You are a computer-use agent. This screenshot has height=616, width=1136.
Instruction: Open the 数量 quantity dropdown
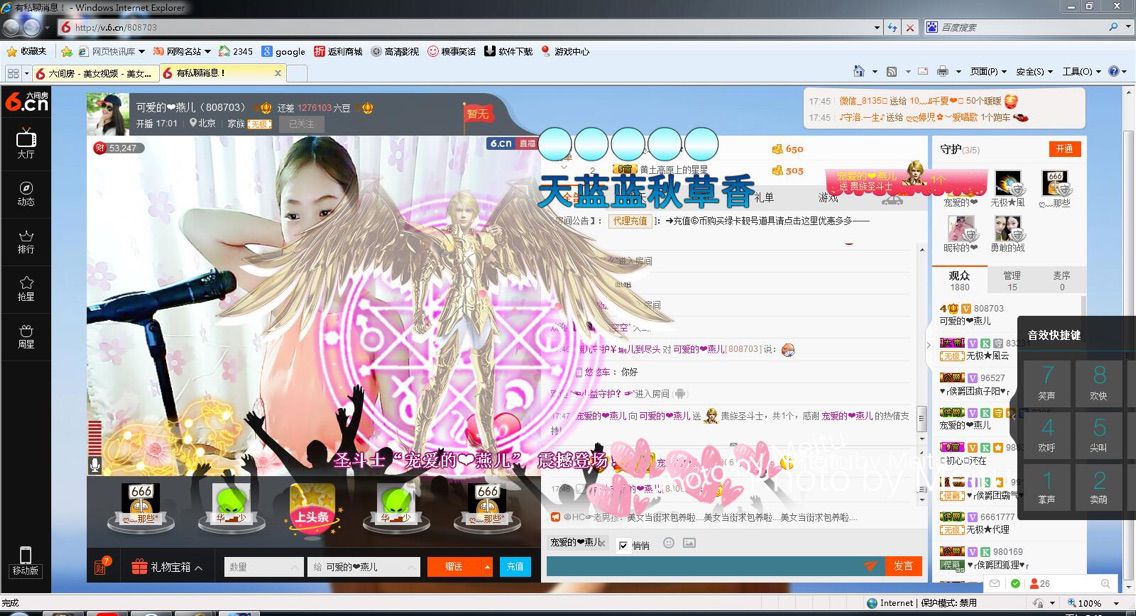264,567
